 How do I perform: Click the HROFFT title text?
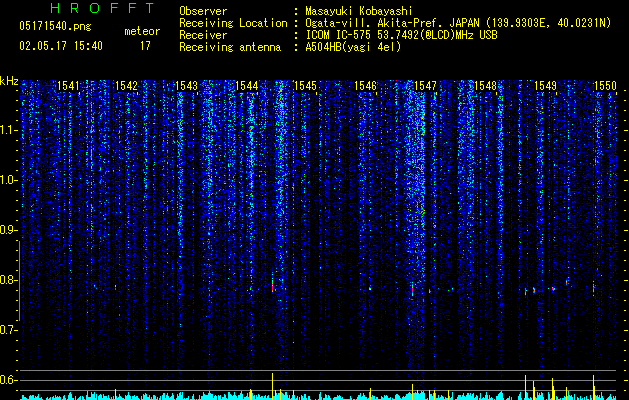pyautogui.click(x=103, y=8)
